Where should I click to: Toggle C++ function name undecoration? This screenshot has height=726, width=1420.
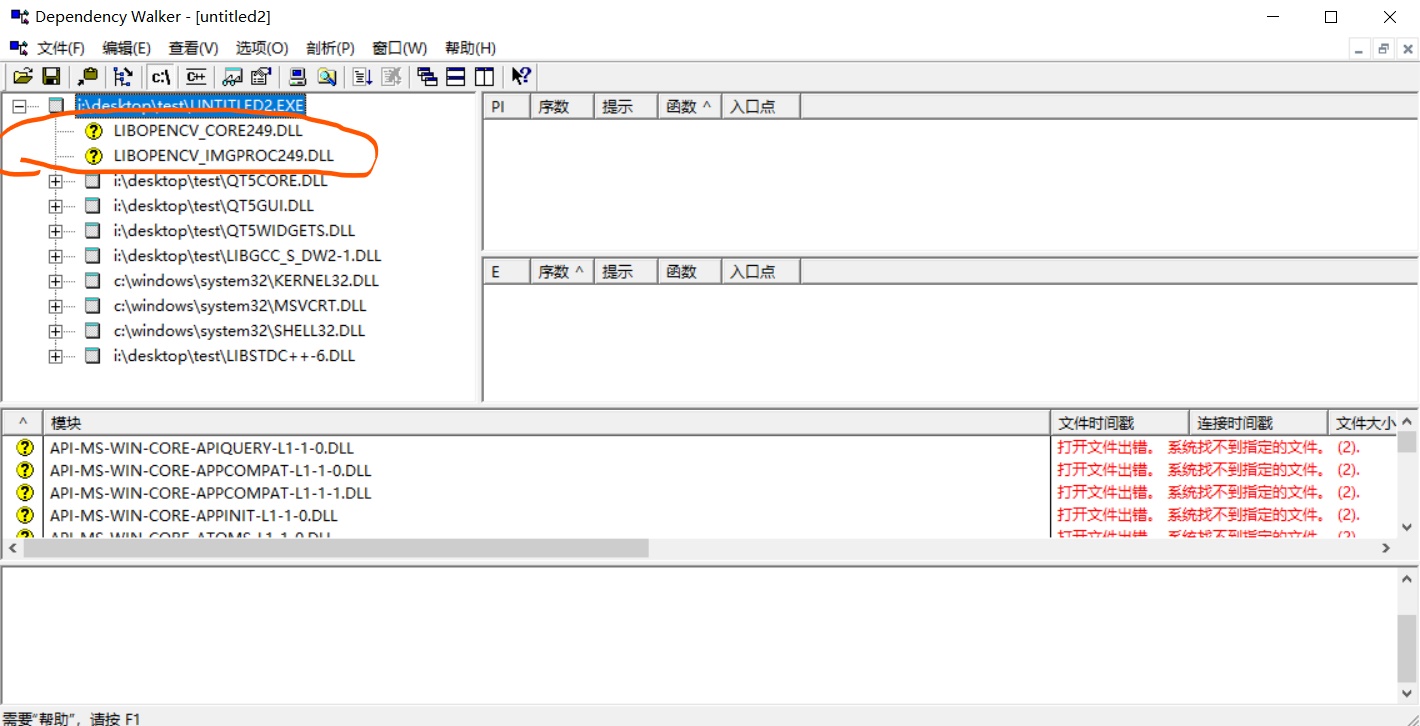point(196,76)
